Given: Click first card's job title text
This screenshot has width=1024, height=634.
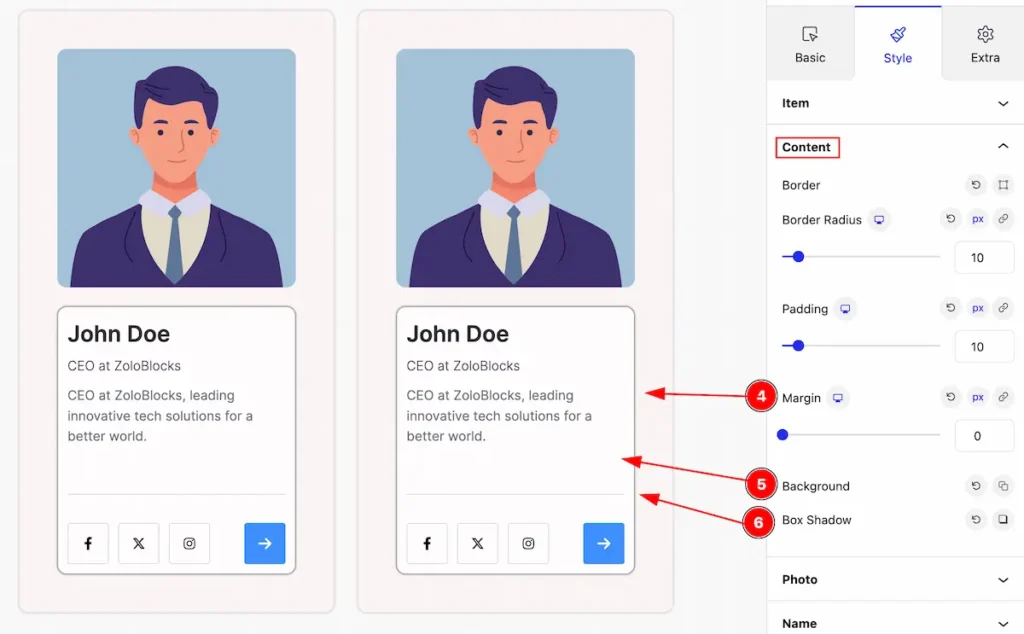Looking at the screenshot, I should click(x=124, y=366).
